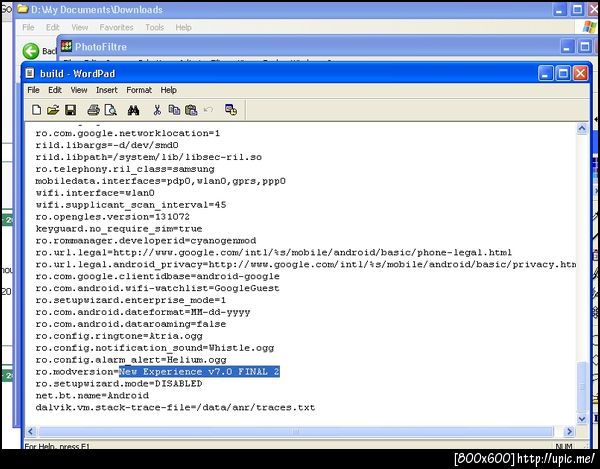Open the Edit menu in WordPad
The image size is (600, 469).
[x=55, y=90]
